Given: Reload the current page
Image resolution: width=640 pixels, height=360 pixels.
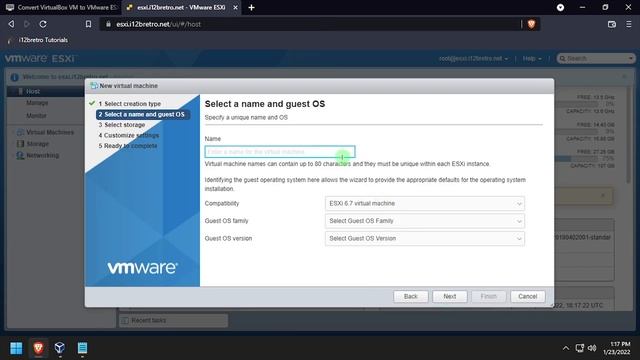Looking at the screenshot, I should pyautogui.click(x=42, y=24).
